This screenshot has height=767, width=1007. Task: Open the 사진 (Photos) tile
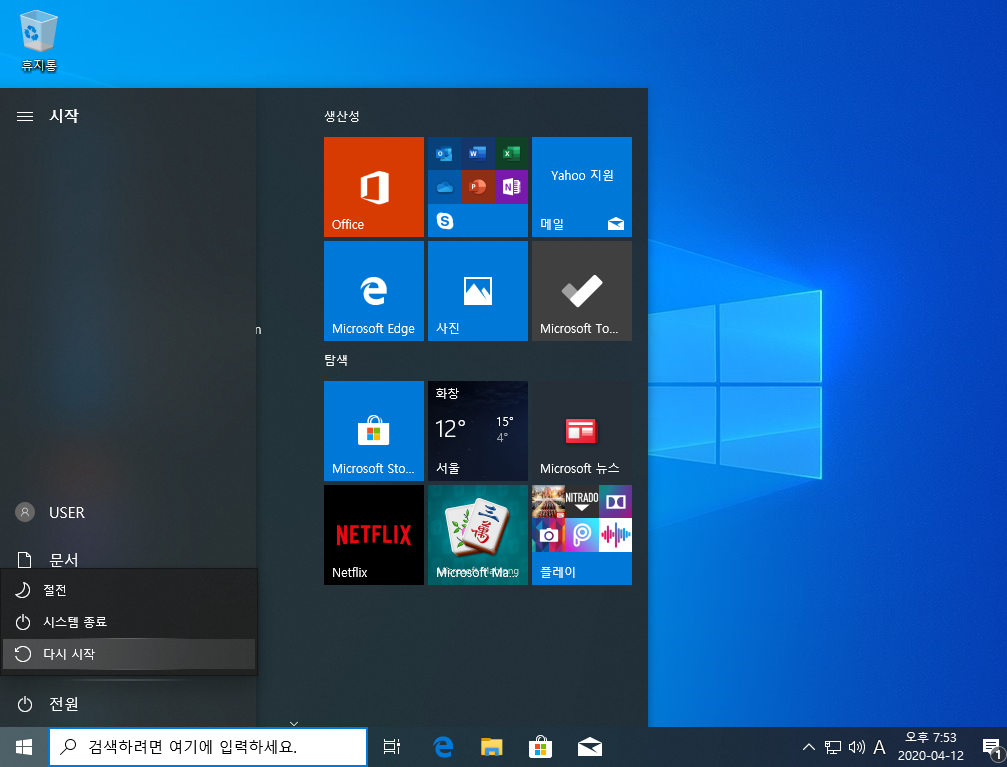point(478,291)
